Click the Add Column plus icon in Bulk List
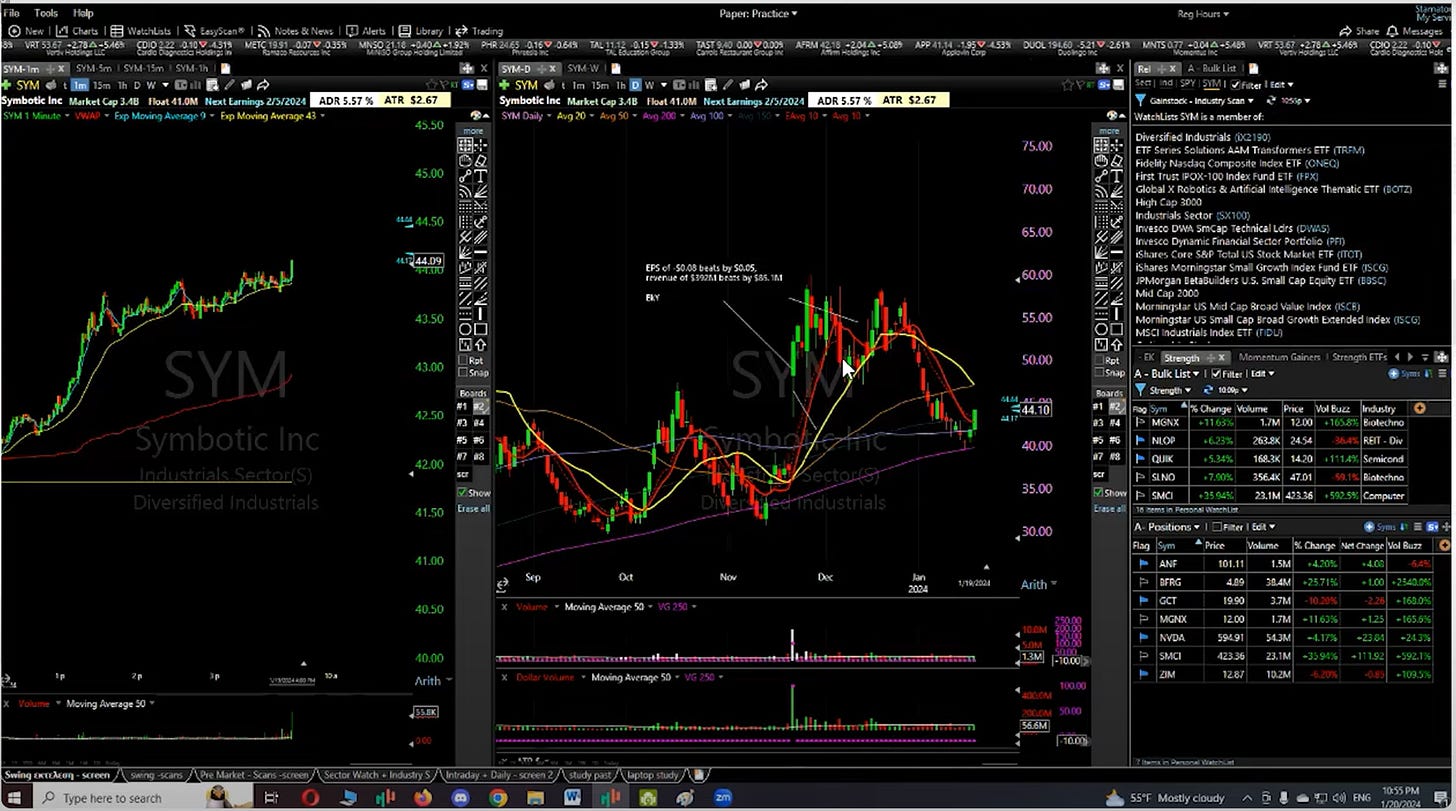 coord(1419,408)
